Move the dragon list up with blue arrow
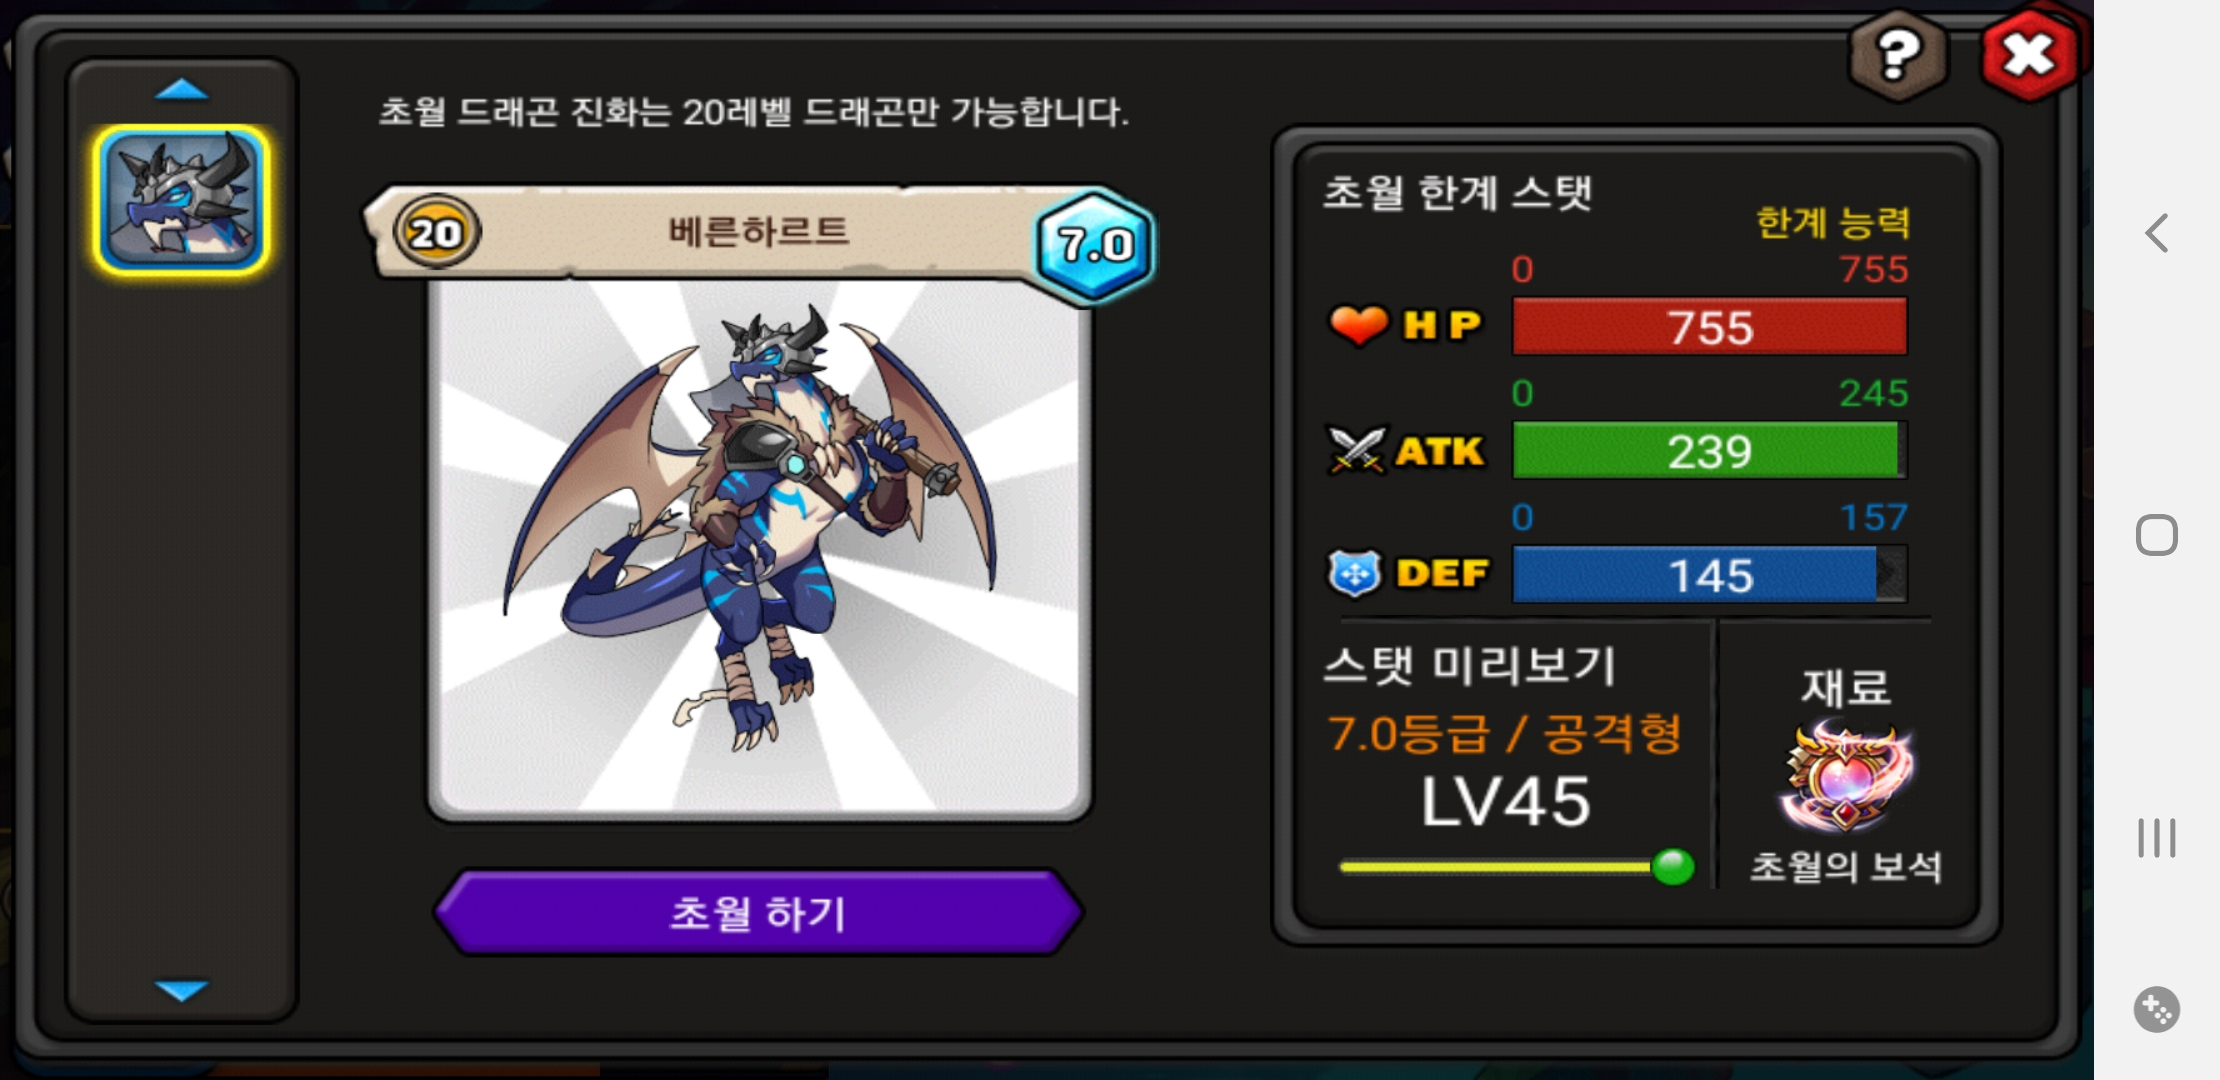Image resolution: width=2220 pixels, height=1080 pixels. (x=182, y=90)
